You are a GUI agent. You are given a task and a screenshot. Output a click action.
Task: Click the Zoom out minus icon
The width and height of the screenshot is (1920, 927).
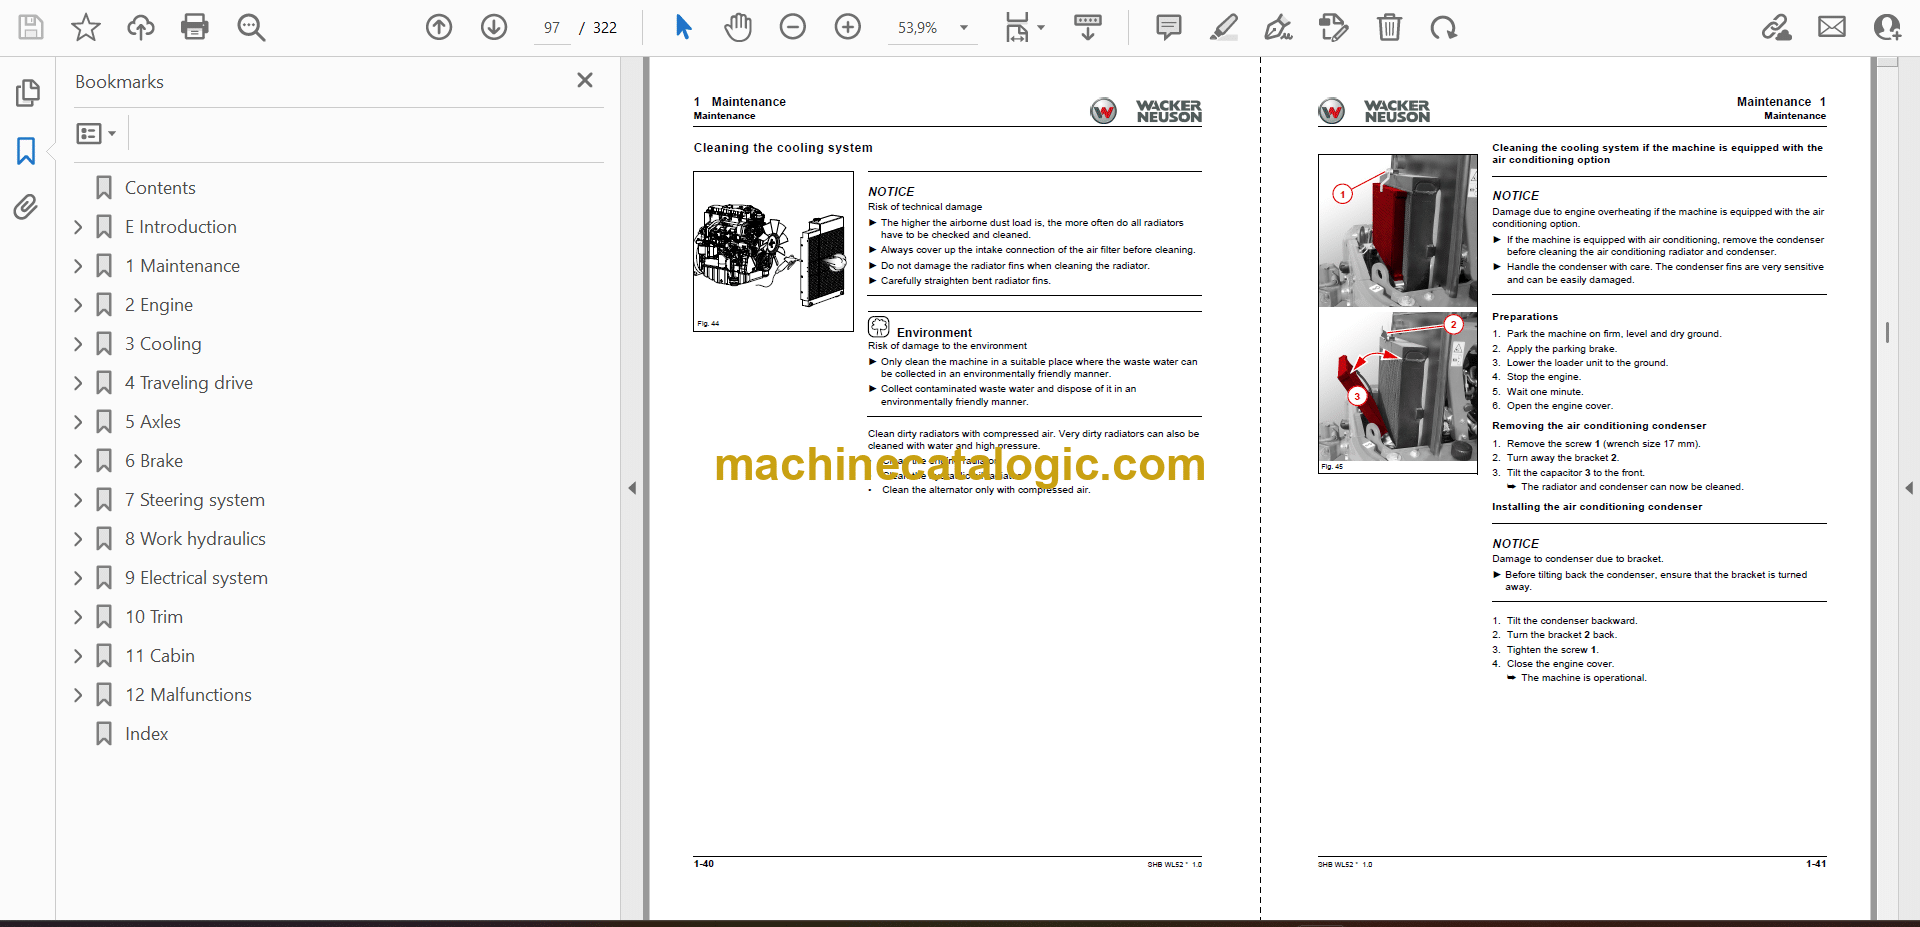pyautogui.click(x=792, y=27)
